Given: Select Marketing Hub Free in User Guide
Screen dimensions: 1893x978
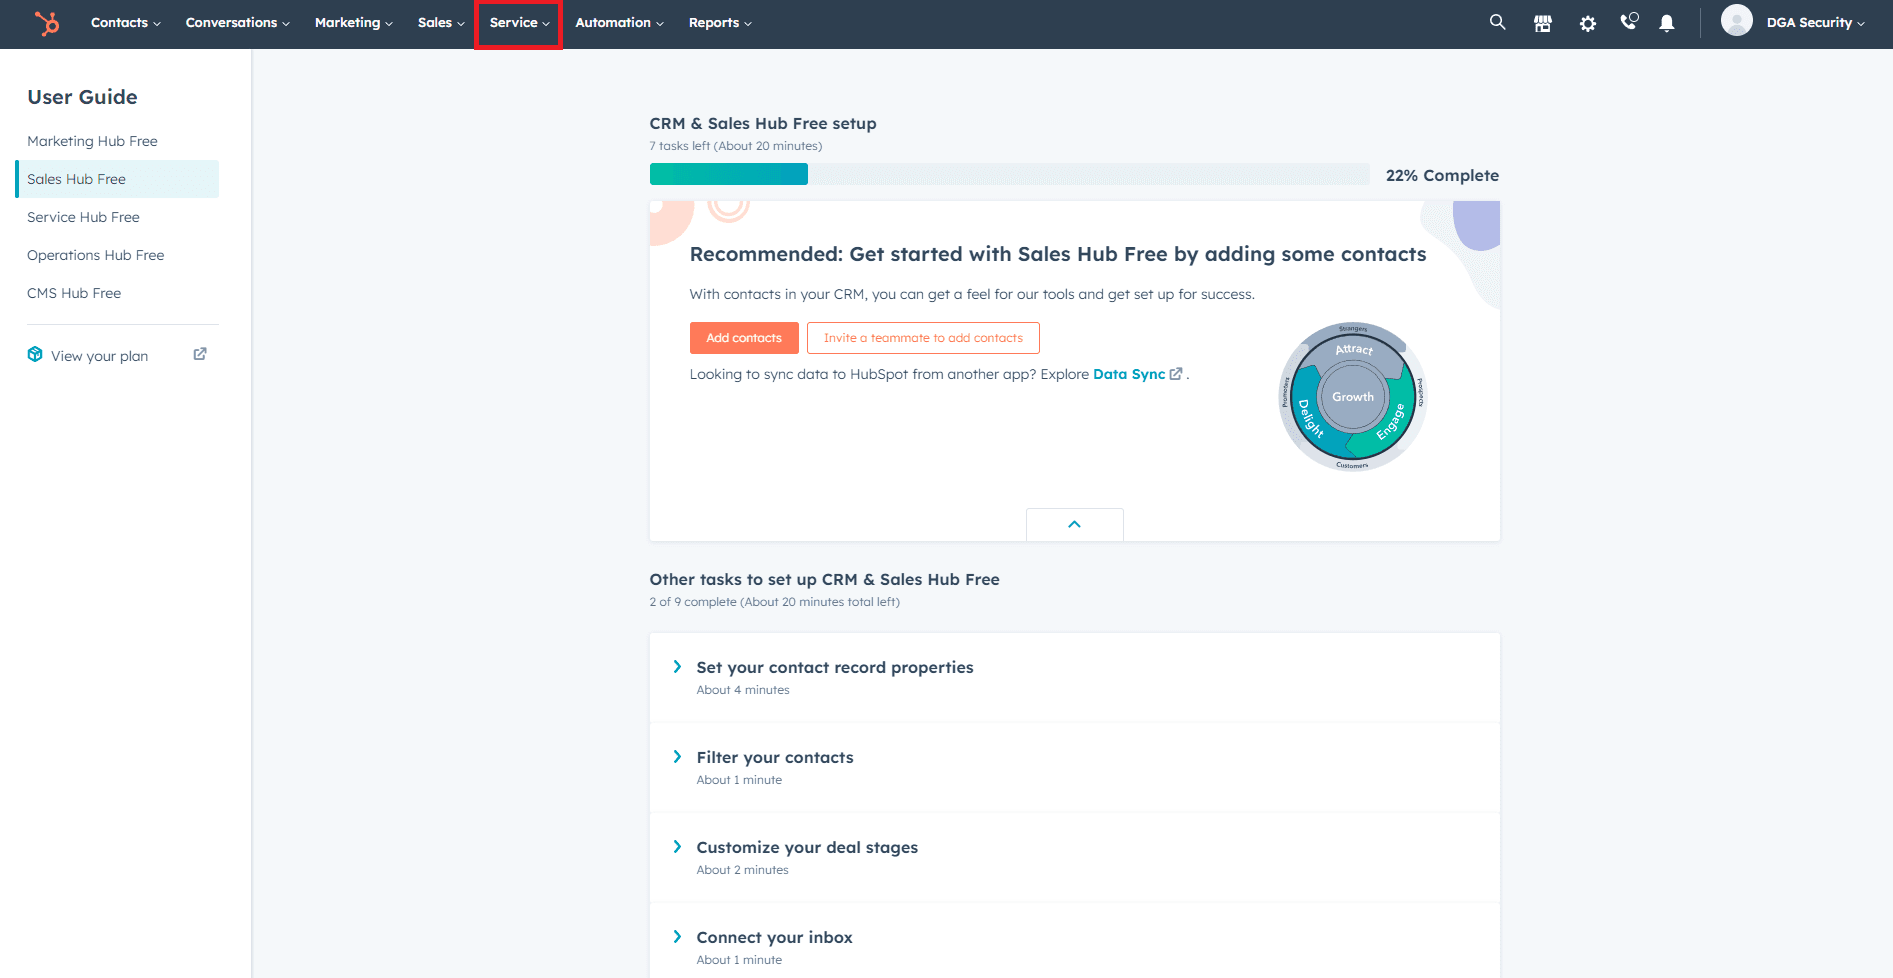Looking at the screenshot, I should tap(92, 141).
